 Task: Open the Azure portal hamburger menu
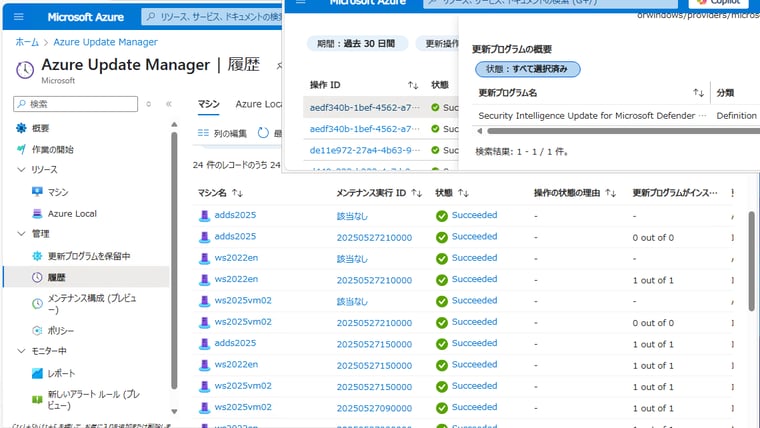(19, 17)
